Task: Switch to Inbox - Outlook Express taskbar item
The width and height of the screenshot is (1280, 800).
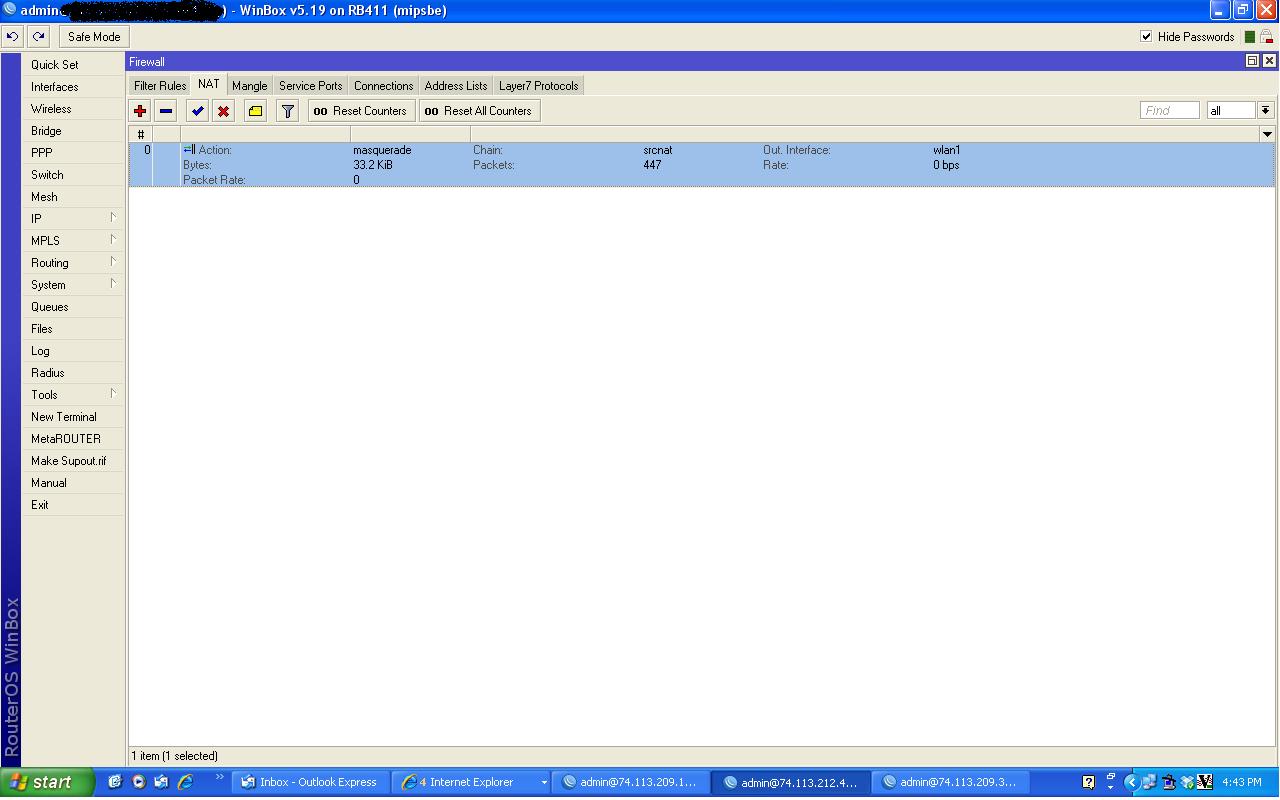Action: (x=311, y=782)
